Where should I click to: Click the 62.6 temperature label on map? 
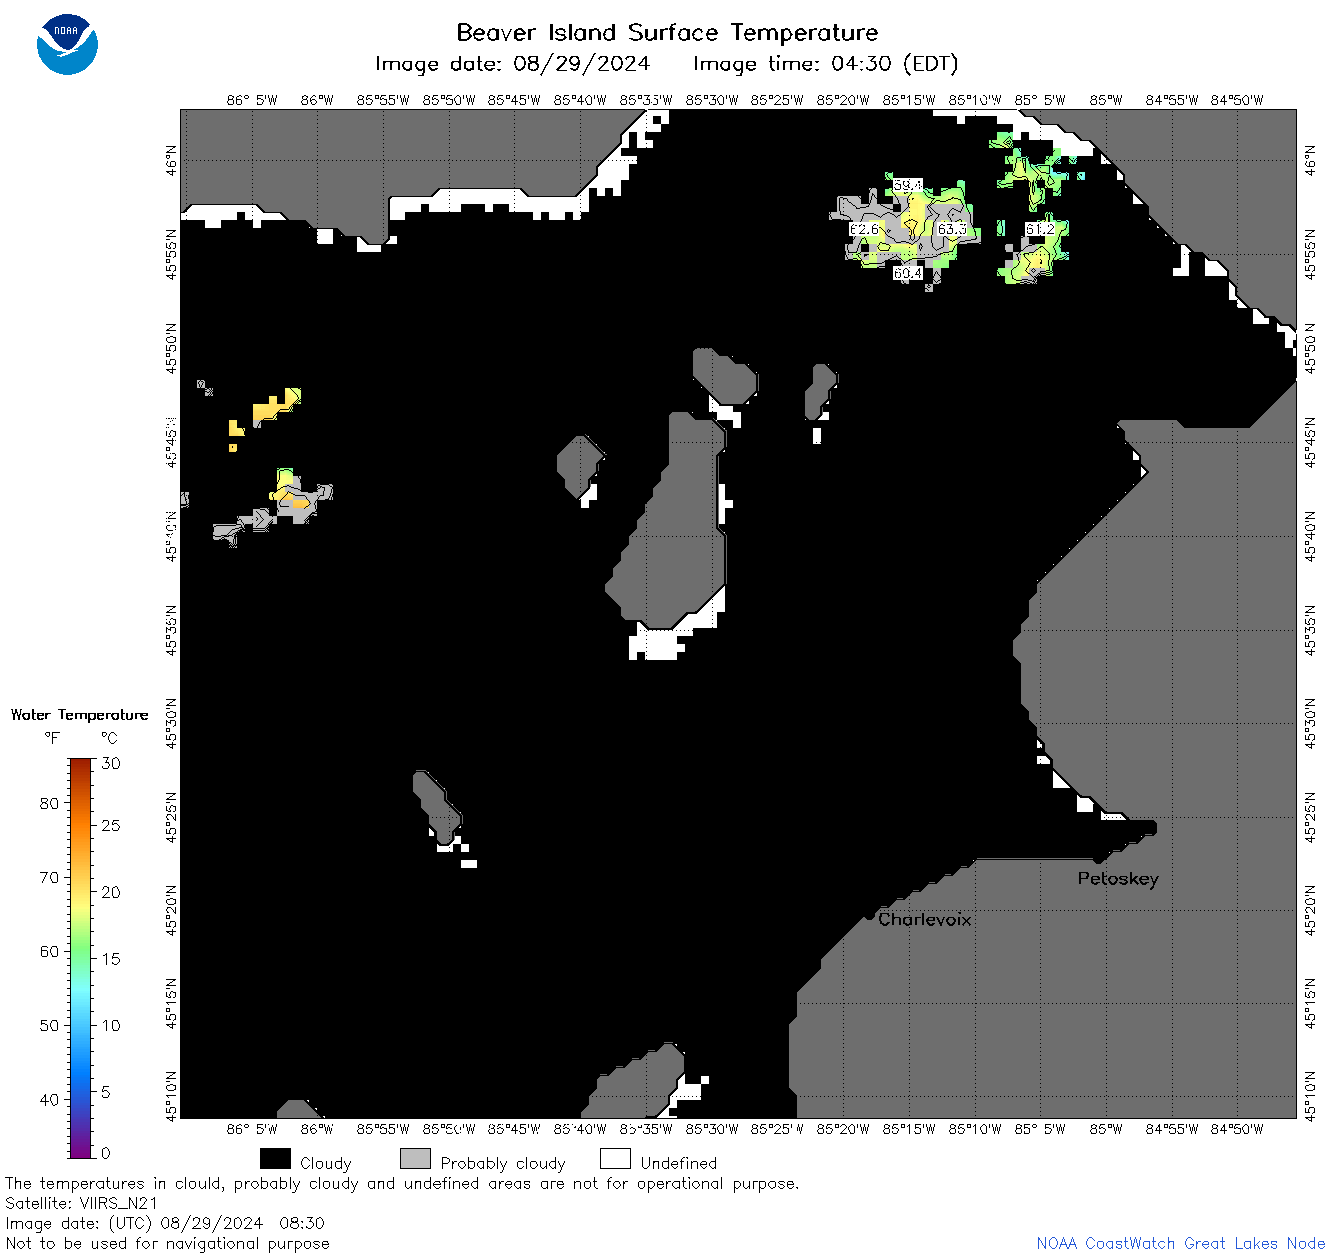click(864, 229)
